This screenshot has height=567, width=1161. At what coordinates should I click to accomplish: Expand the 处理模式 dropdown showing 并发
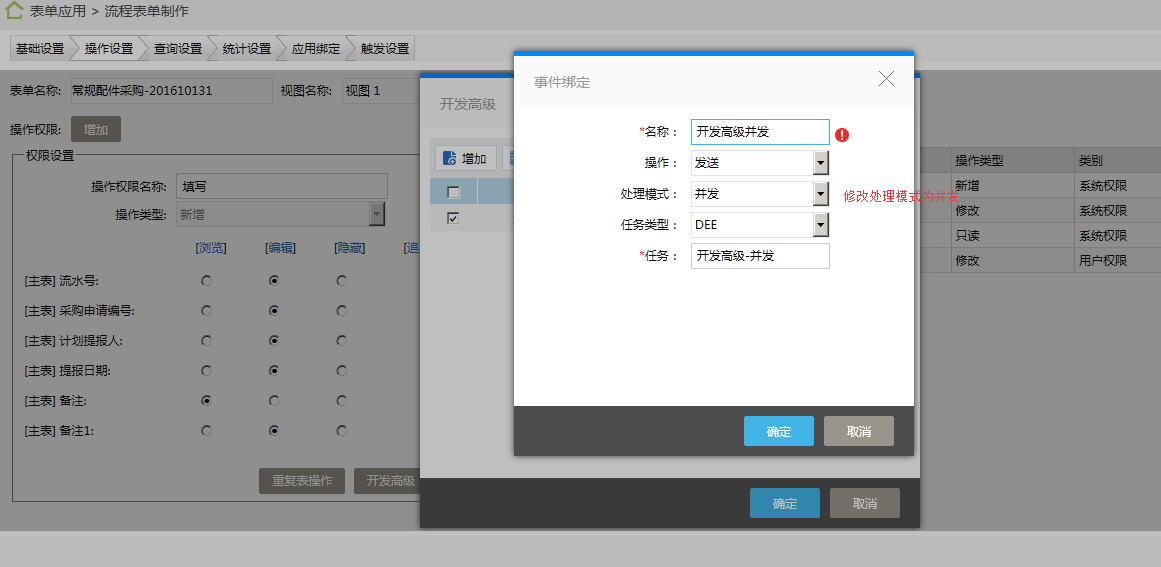820,194
